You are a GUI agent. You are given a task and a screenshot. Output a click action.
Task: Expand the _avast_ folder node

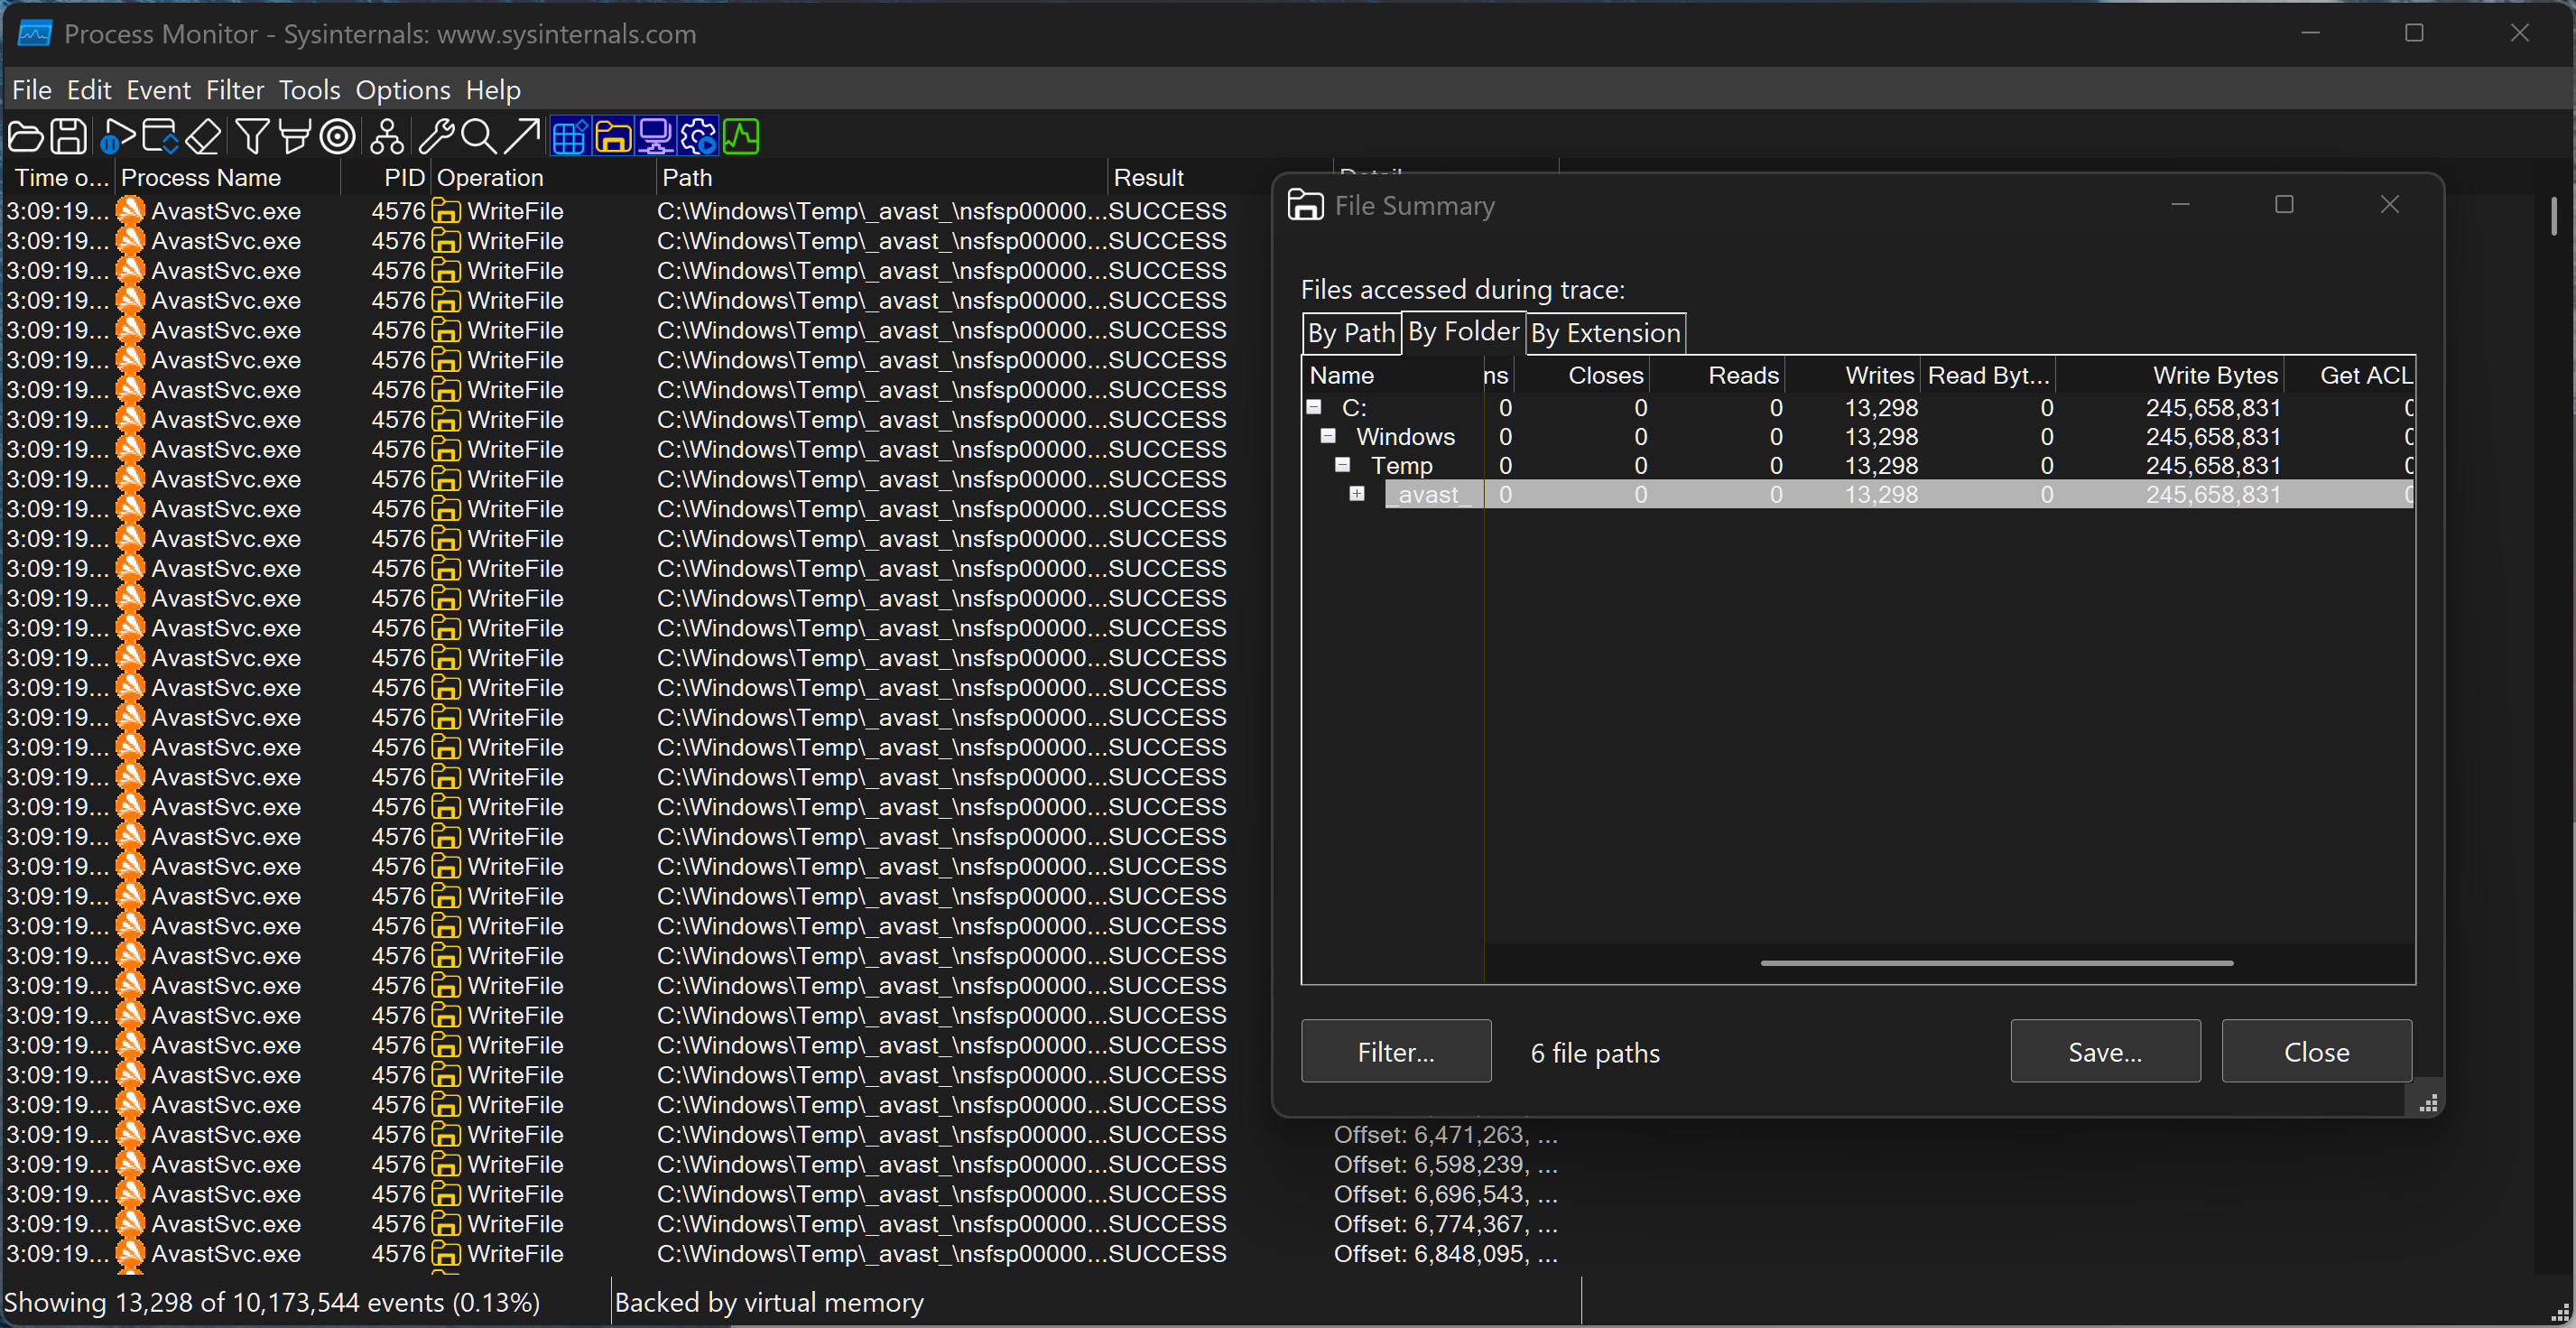(1357, 494)
